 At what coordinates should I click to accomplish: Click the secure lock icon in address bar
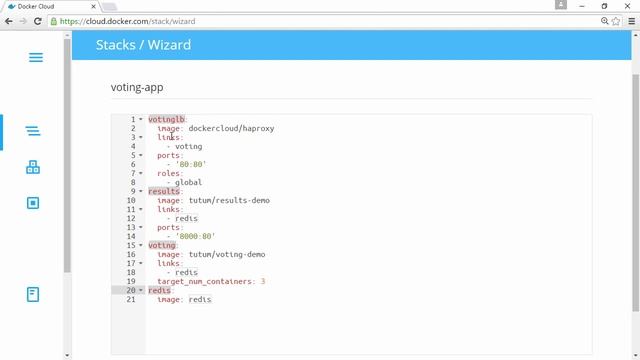(54, 21)
